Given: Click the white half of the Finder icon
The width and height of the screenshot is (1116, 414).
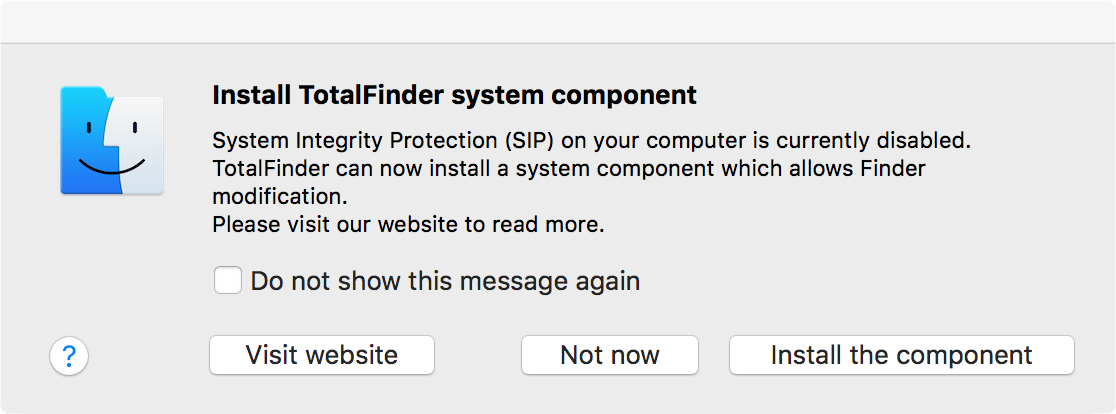Looking at the screenshot, I should (140, 140).
